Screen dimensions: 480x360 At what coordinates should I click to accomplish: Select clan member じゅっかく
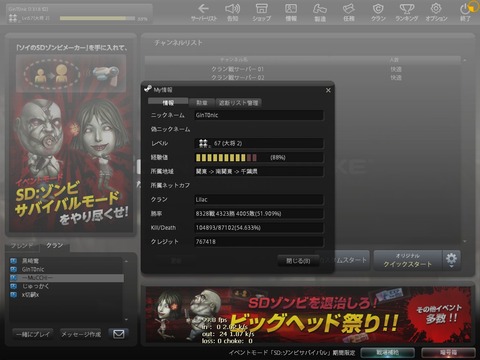pyautogui.click(x=66, y=286)
